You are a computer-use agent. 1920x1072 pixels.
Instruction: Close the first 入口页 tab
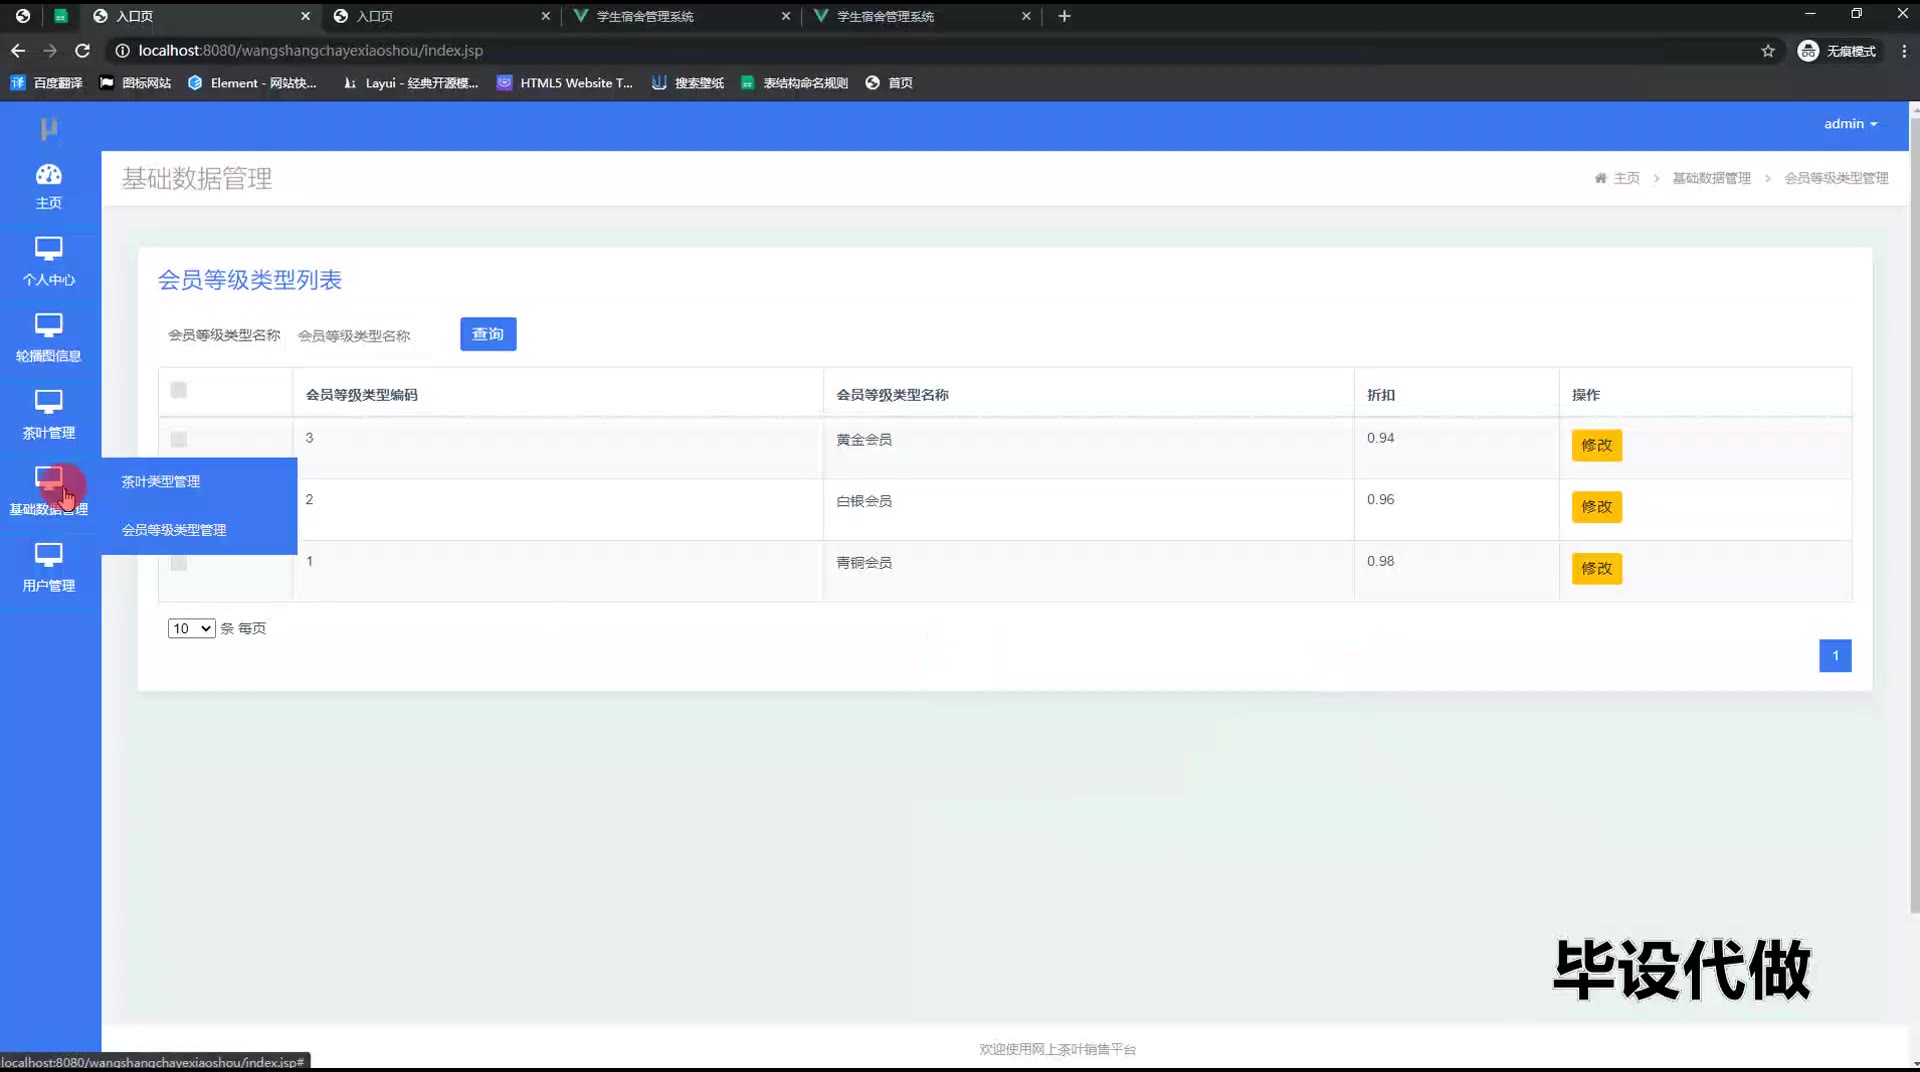click(x=305, y=16)
